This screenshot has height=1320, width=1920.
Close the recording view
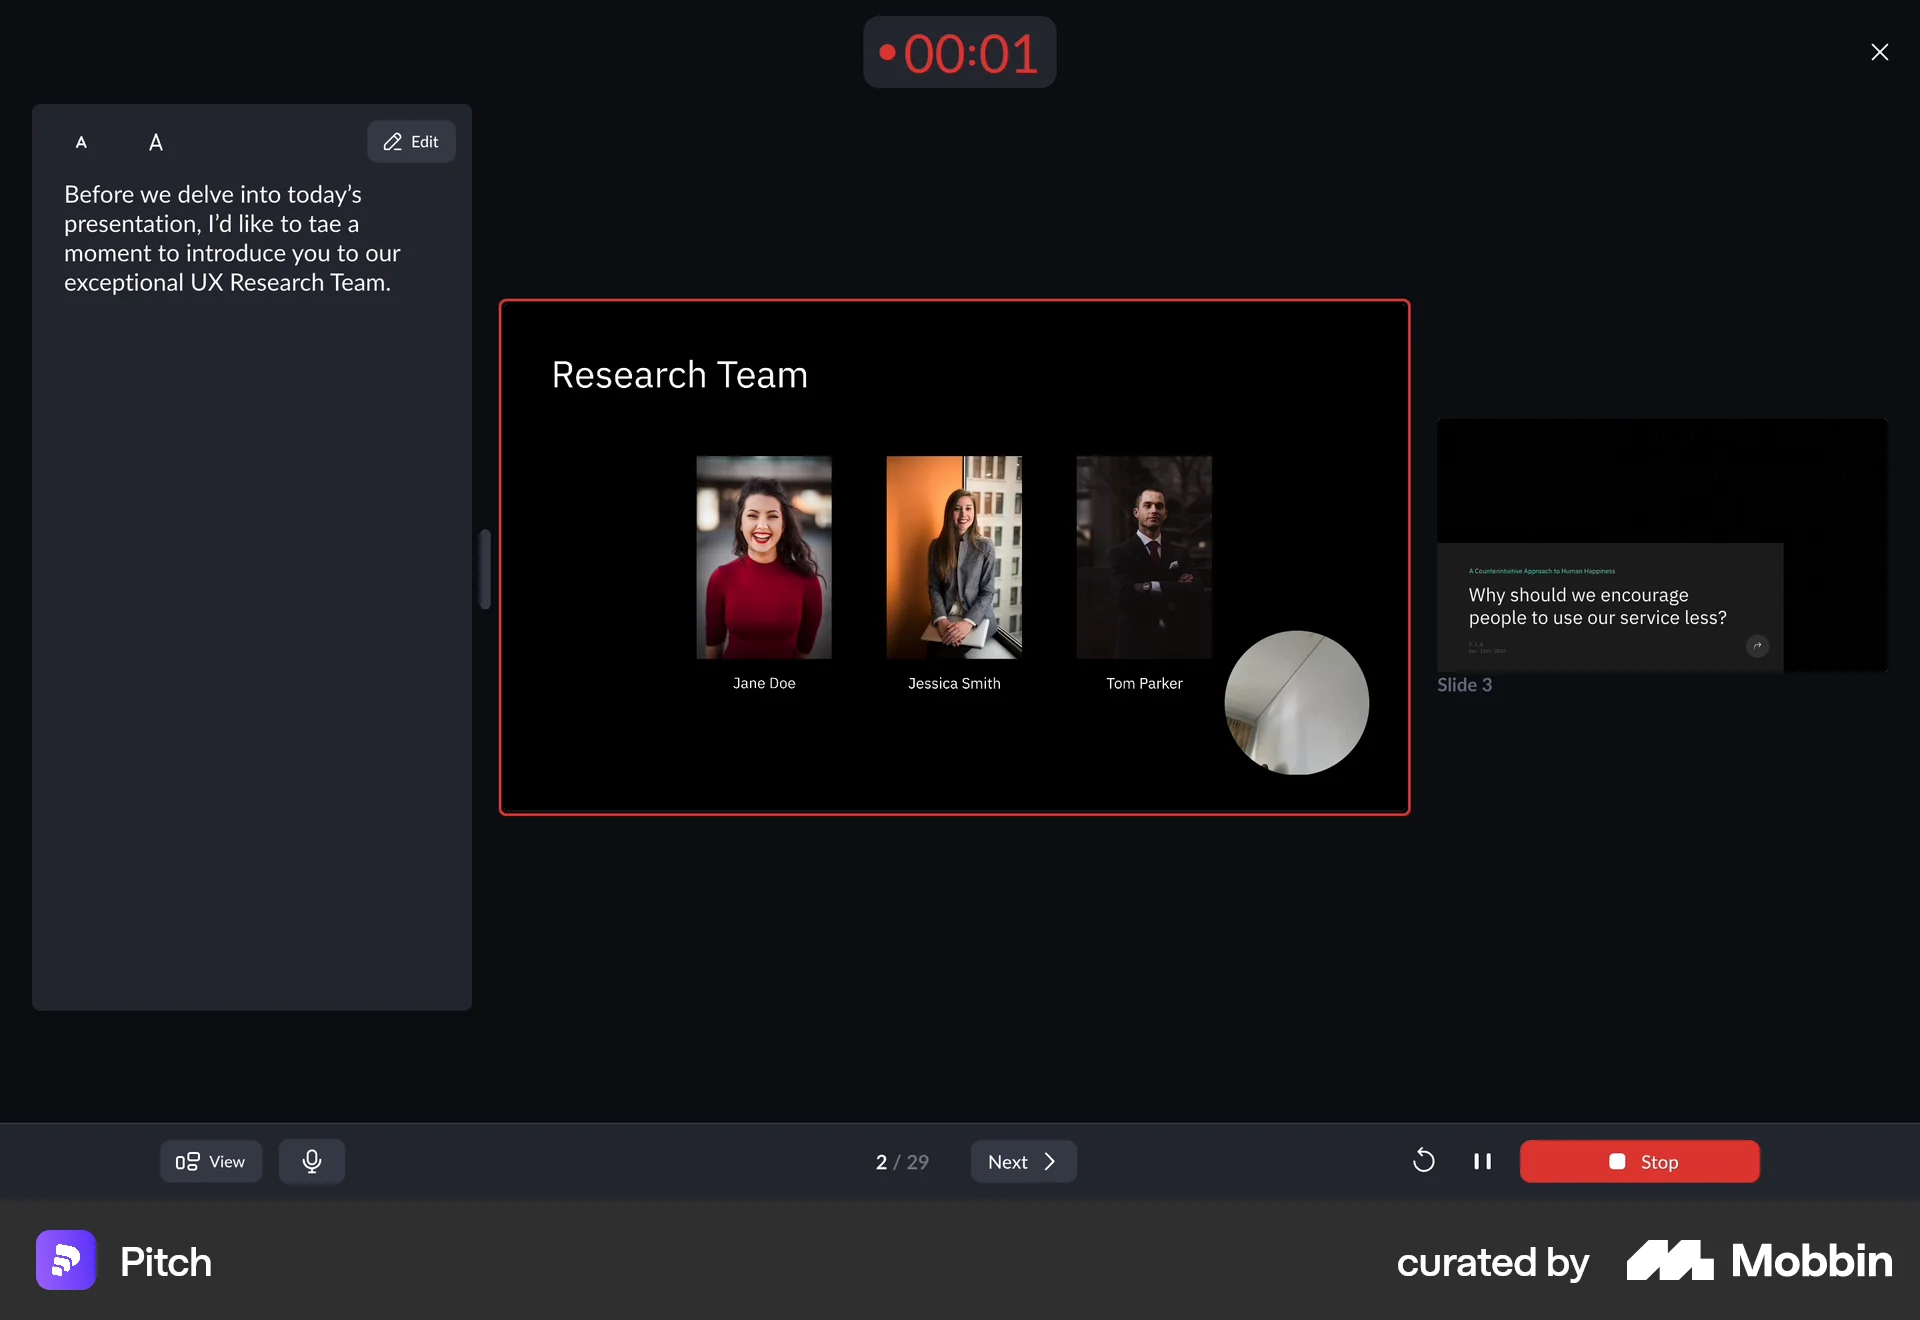[1879, 52]
